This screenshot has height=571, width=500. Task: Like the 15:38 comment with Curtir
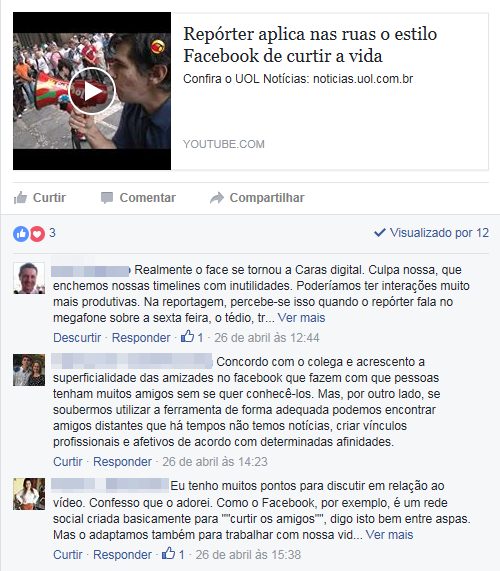[68, 555]
